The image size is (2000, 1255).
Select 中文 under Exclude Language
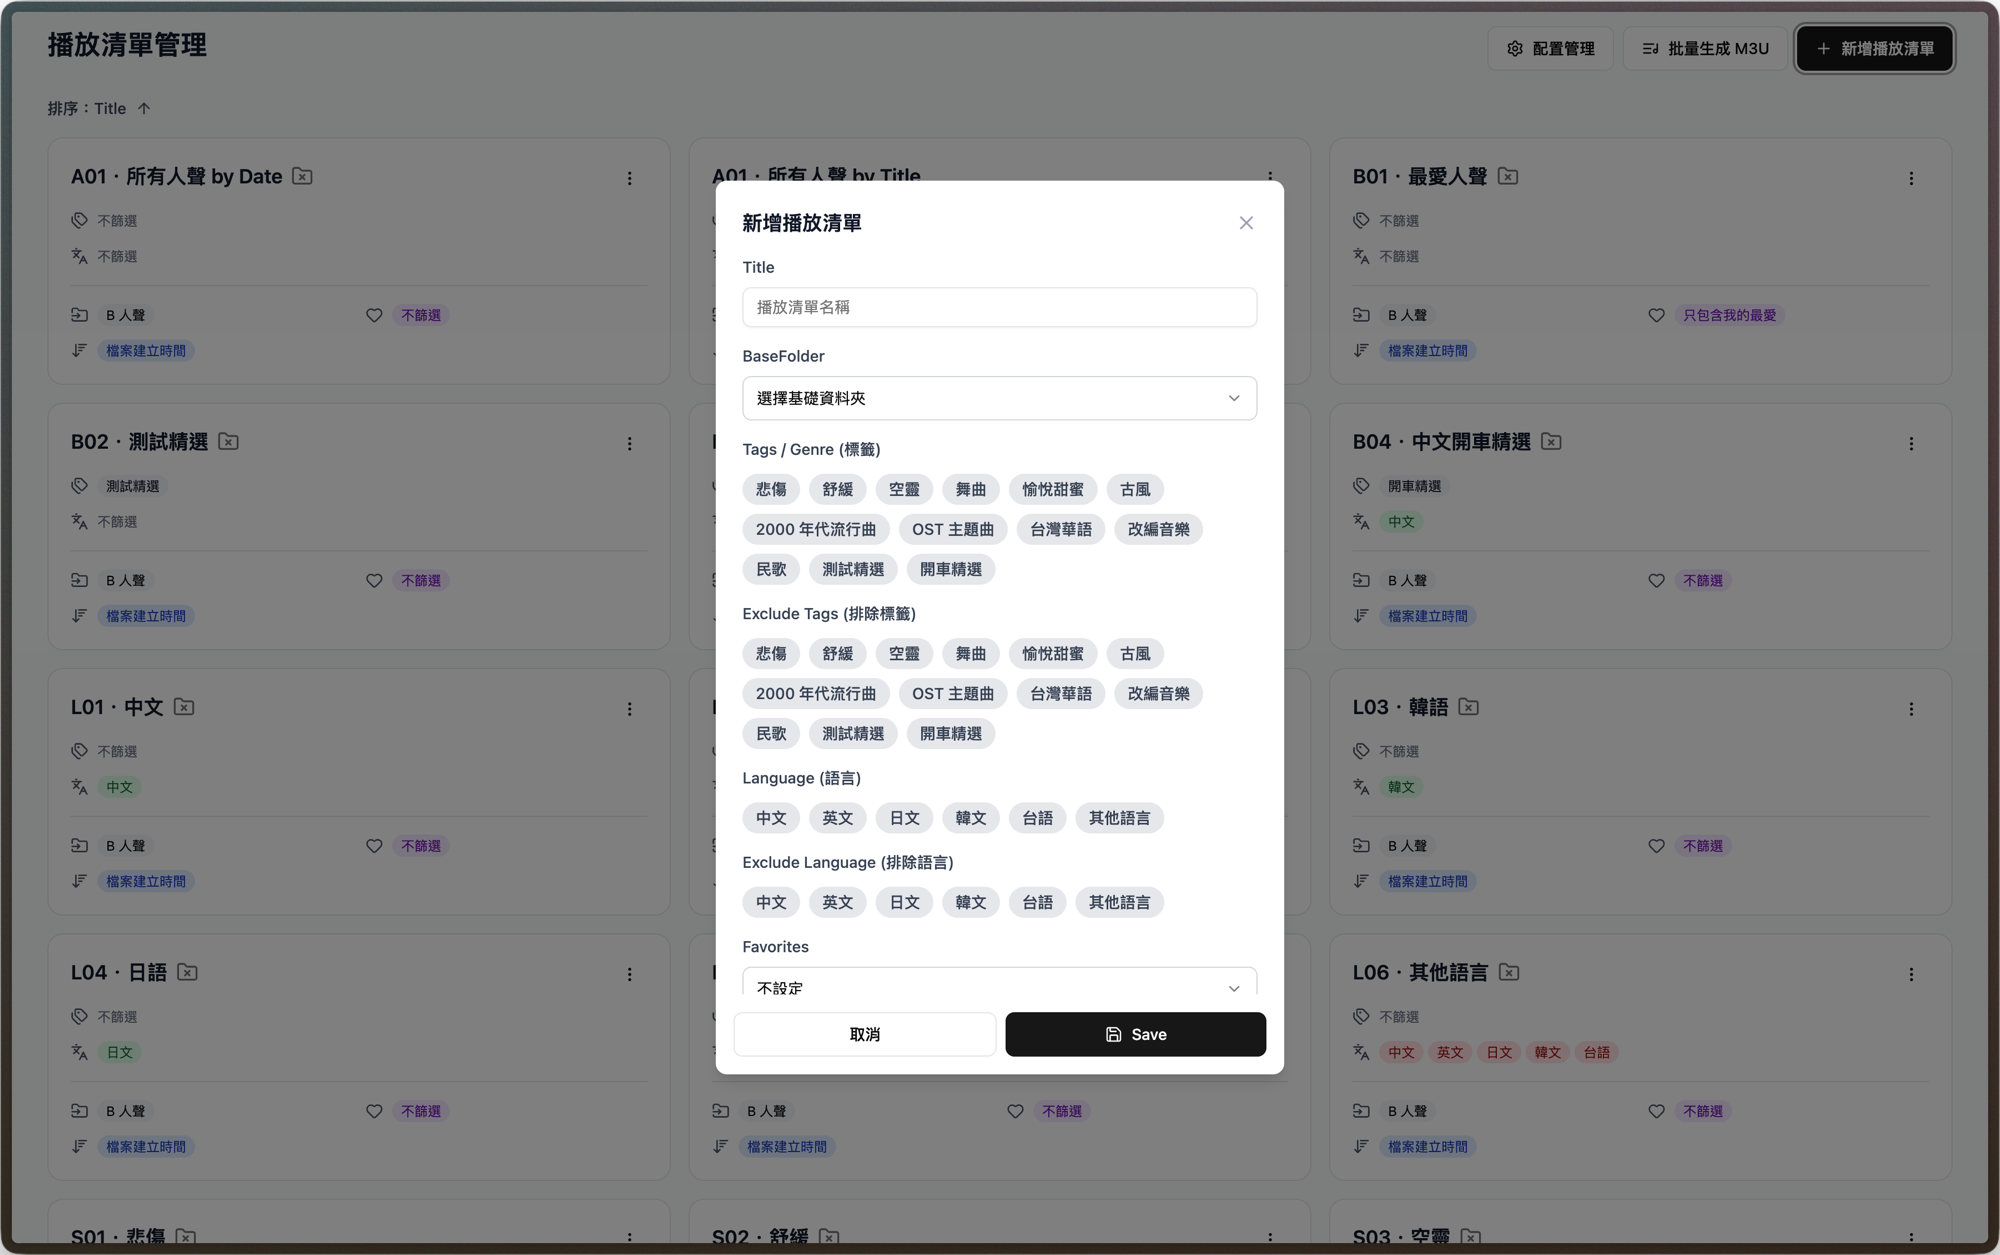point(771,902)
